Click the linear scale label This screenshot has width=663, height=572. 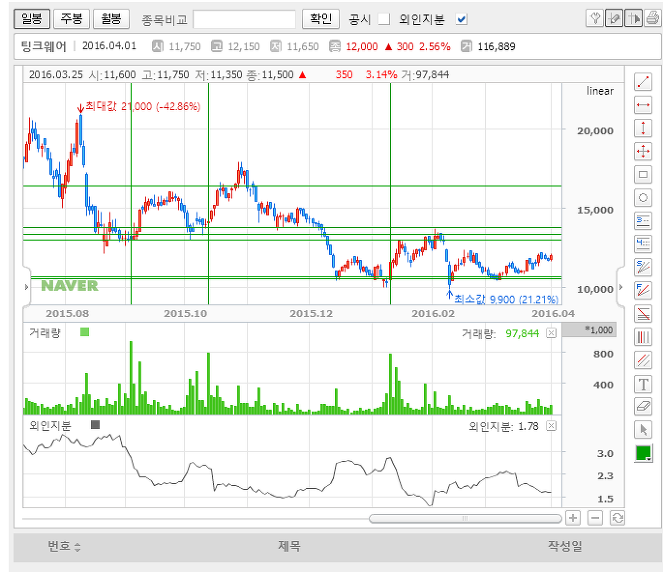(600, 91)
